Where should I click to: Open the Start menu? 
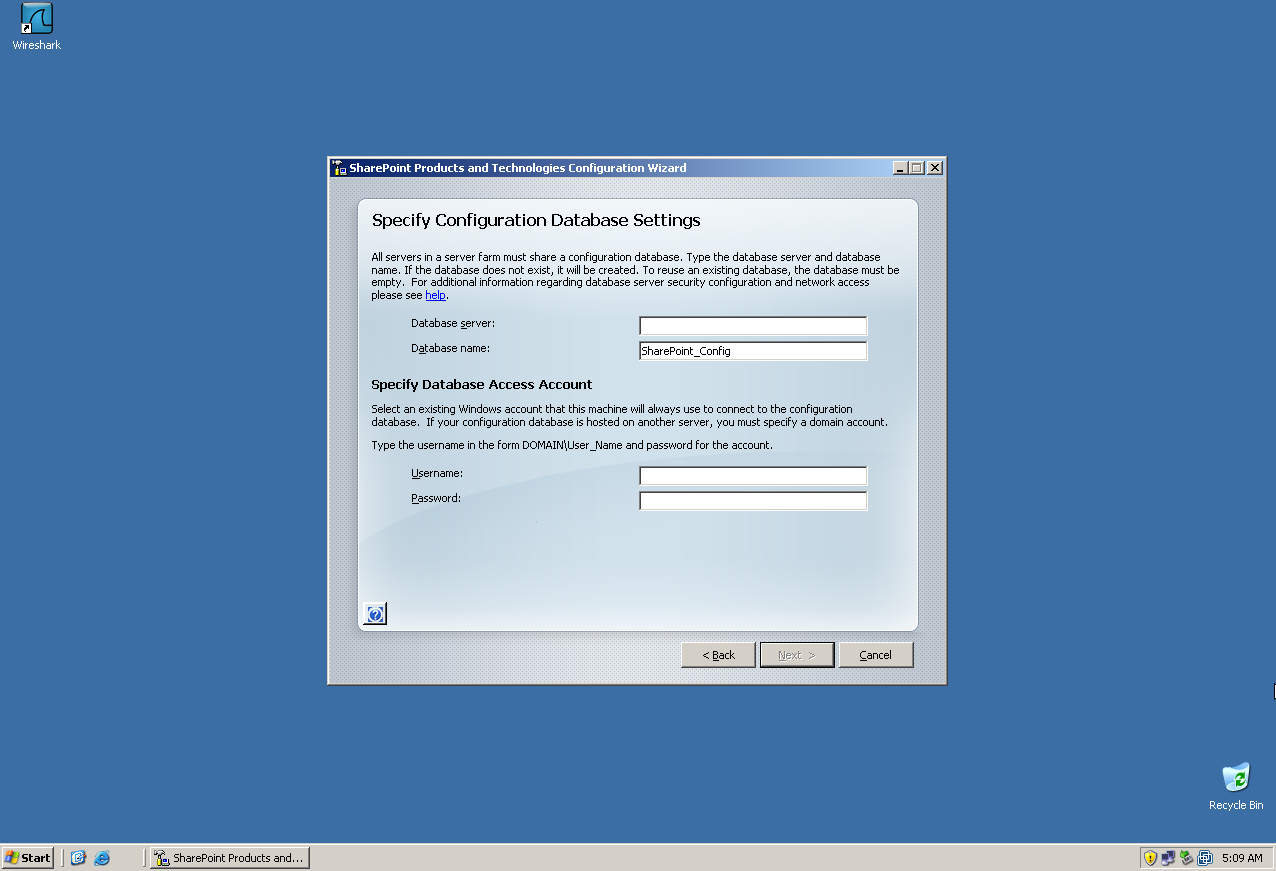27,857
